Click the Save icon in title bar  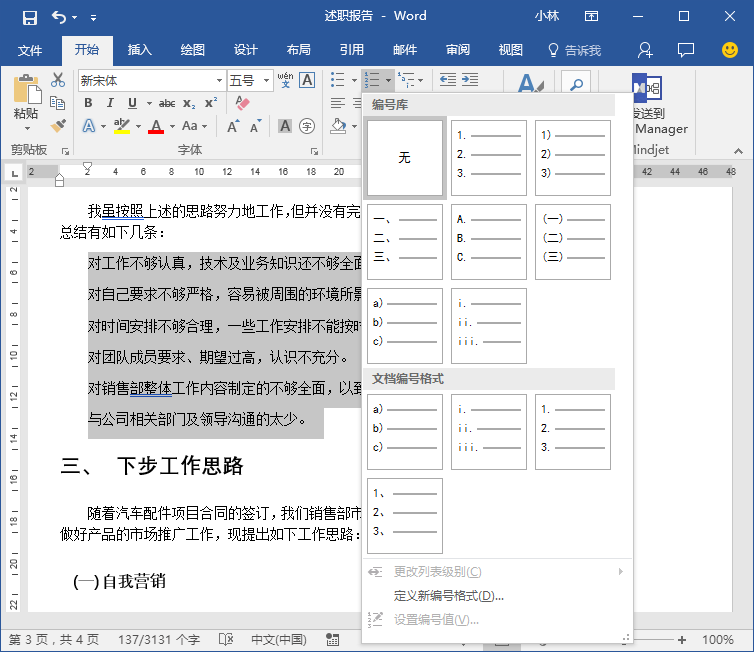click(x=30, y=18)
